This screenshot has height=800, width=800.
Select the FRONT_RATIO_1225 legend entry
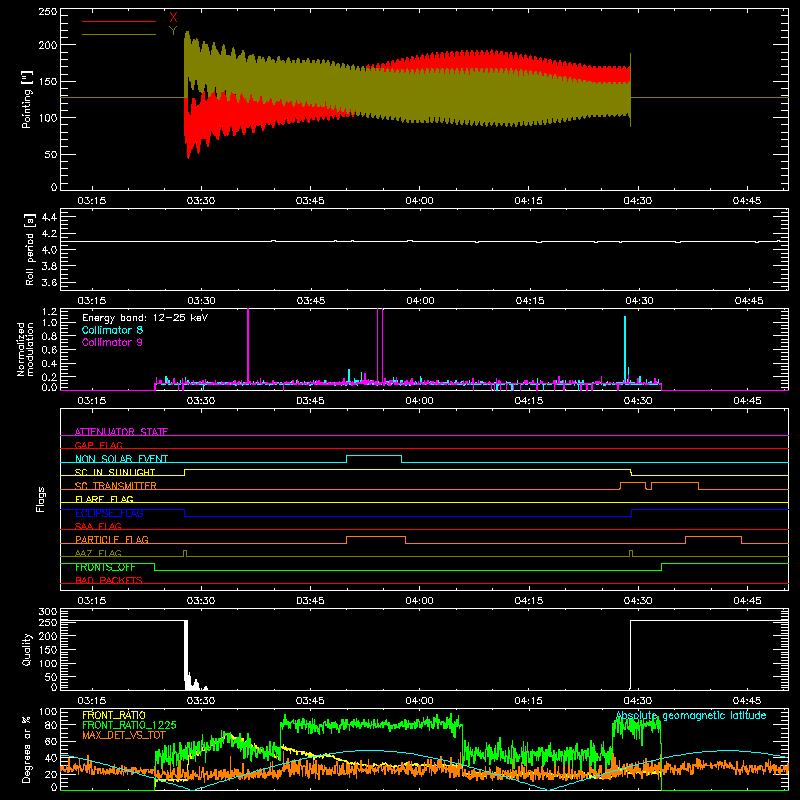(129, 725)
